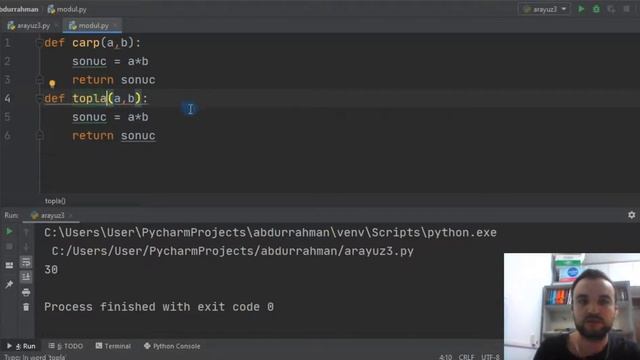Screen dimensions: 640x360
Task: Click the stop icon in the top toolbar
Action: (x=627, y=9)
